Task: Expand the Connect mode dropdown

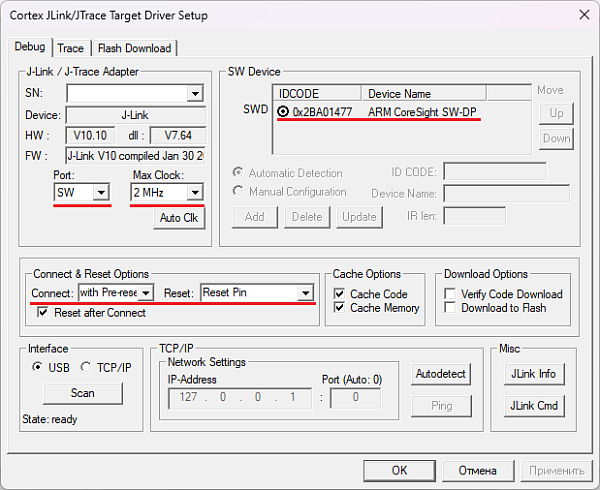Action: [146, 292]
